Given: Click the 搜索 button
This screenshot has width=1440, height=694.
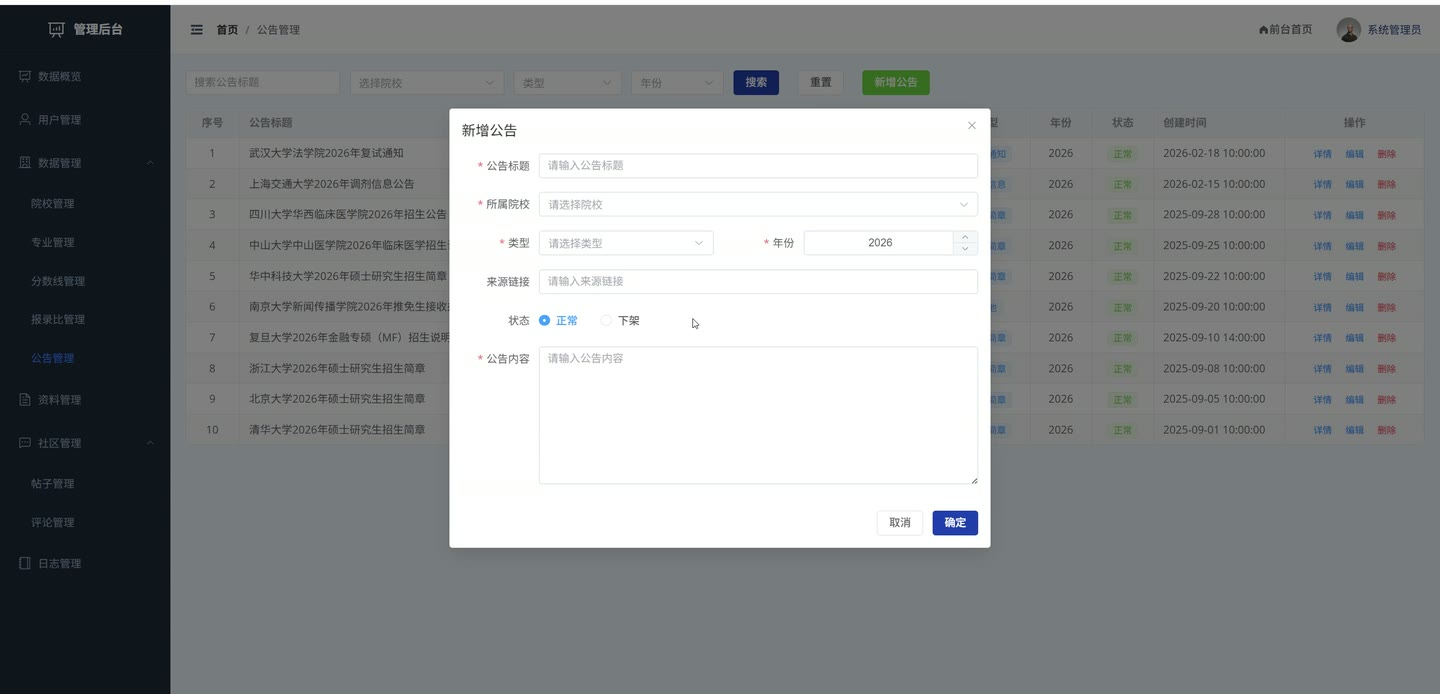Looking at the screenshot, I should [x=756, y=82].
